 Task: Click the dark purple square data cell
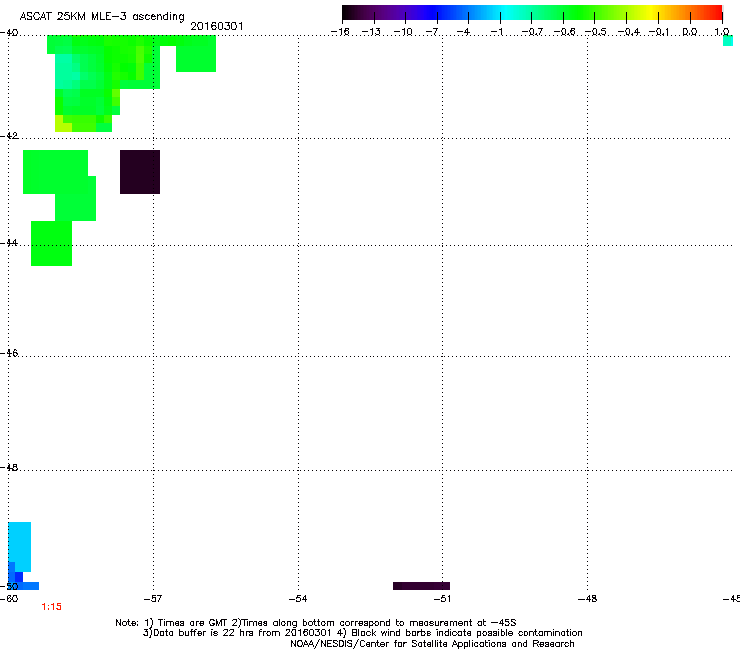(x=140, y=172)
